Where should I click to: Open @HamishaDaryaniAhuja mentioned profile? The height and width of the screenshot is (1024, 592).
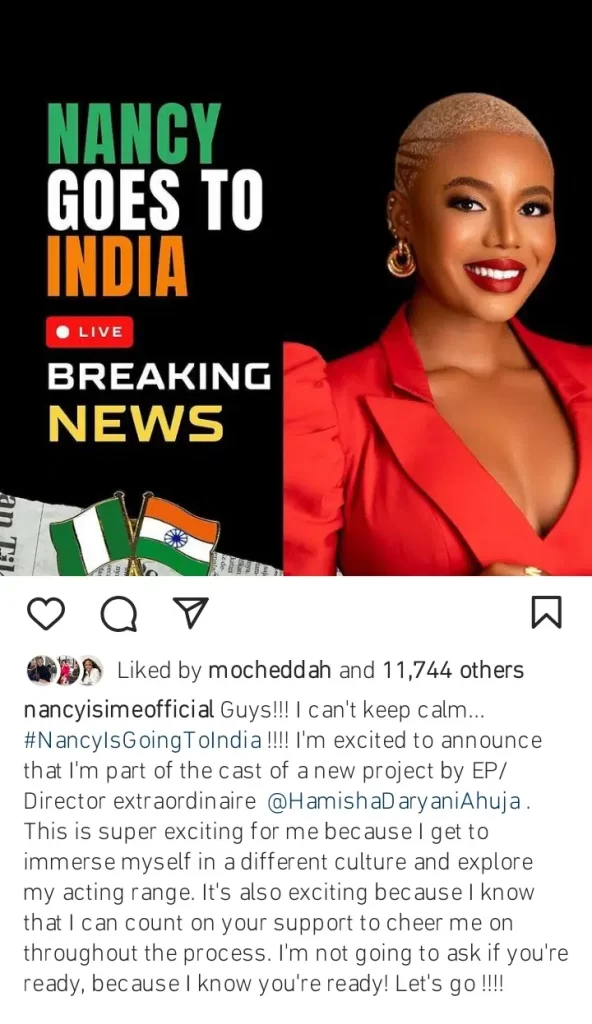tap(394, 801)
